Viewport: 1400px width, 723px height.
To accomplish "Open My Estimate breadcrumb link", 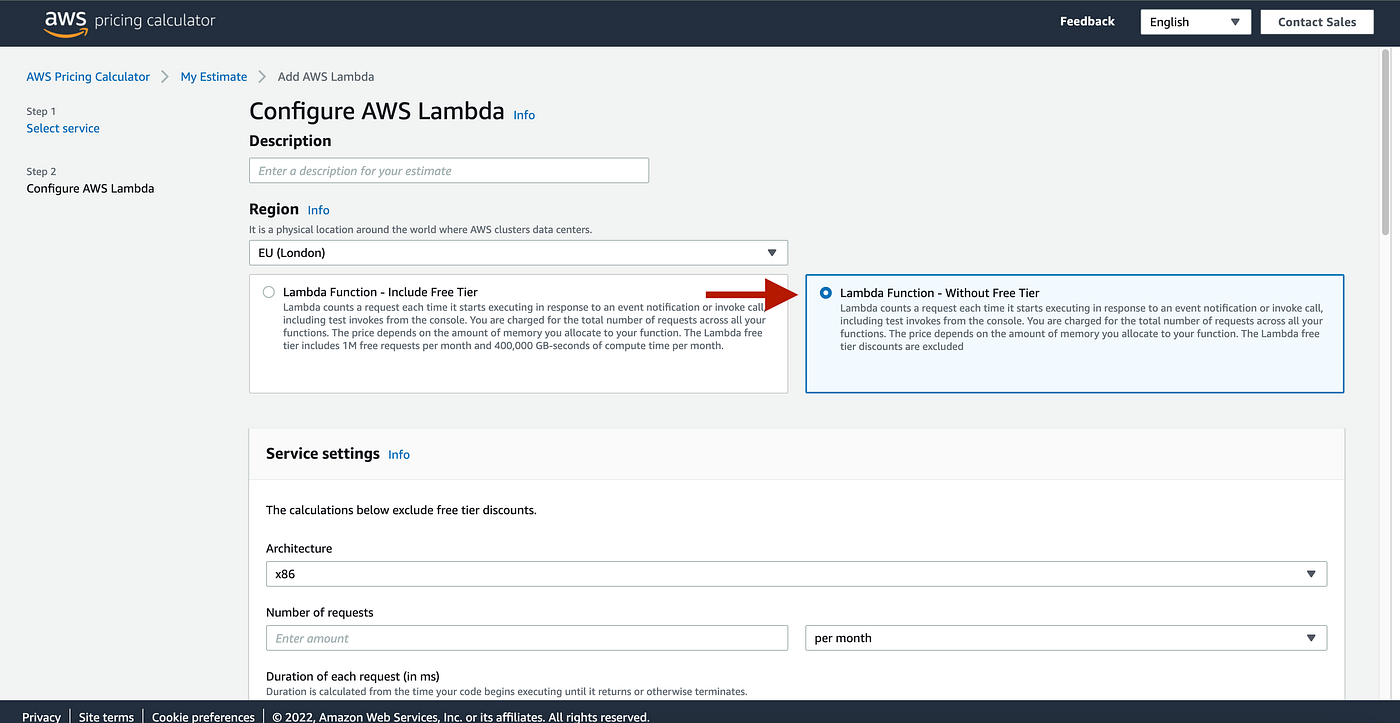I will coord(214,77).
